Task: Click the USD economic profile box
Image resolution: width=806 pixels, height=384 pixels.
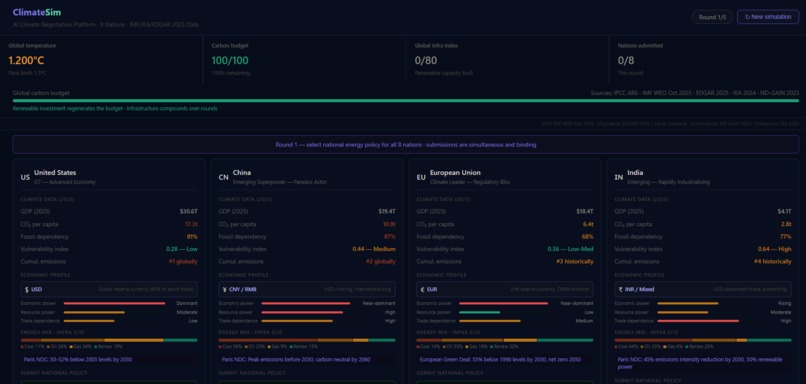Action: [109, 289]
